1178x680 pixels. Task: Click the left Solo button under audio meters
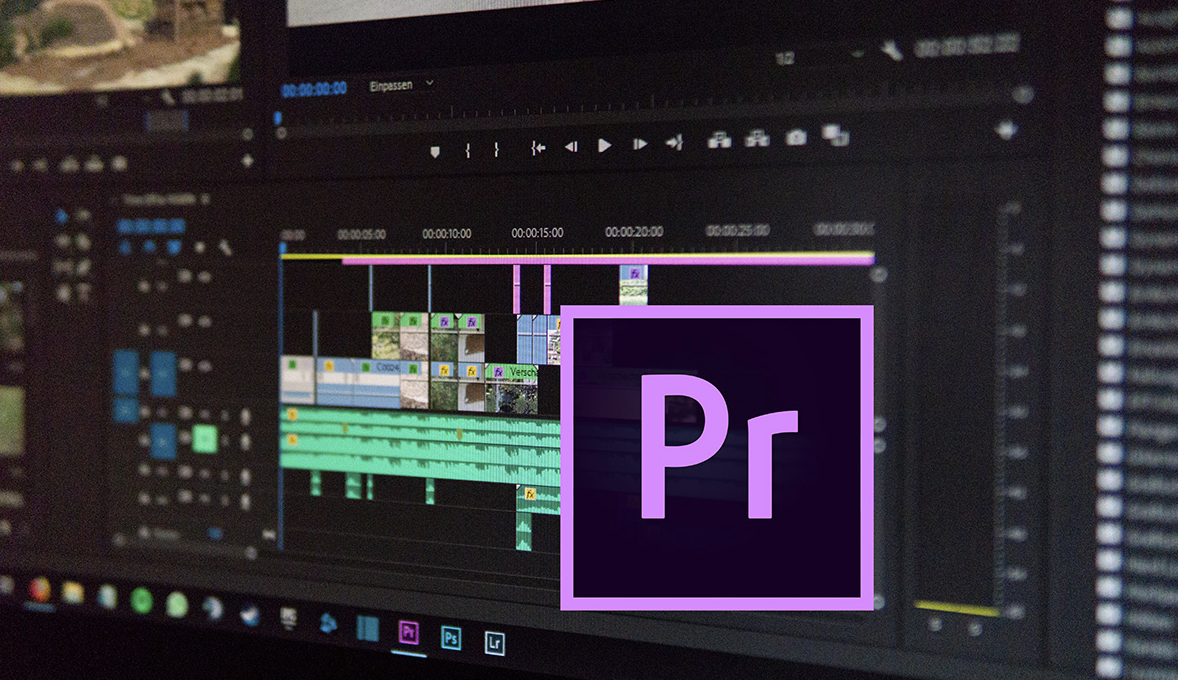pyautogui.click(x=934, y=624)
